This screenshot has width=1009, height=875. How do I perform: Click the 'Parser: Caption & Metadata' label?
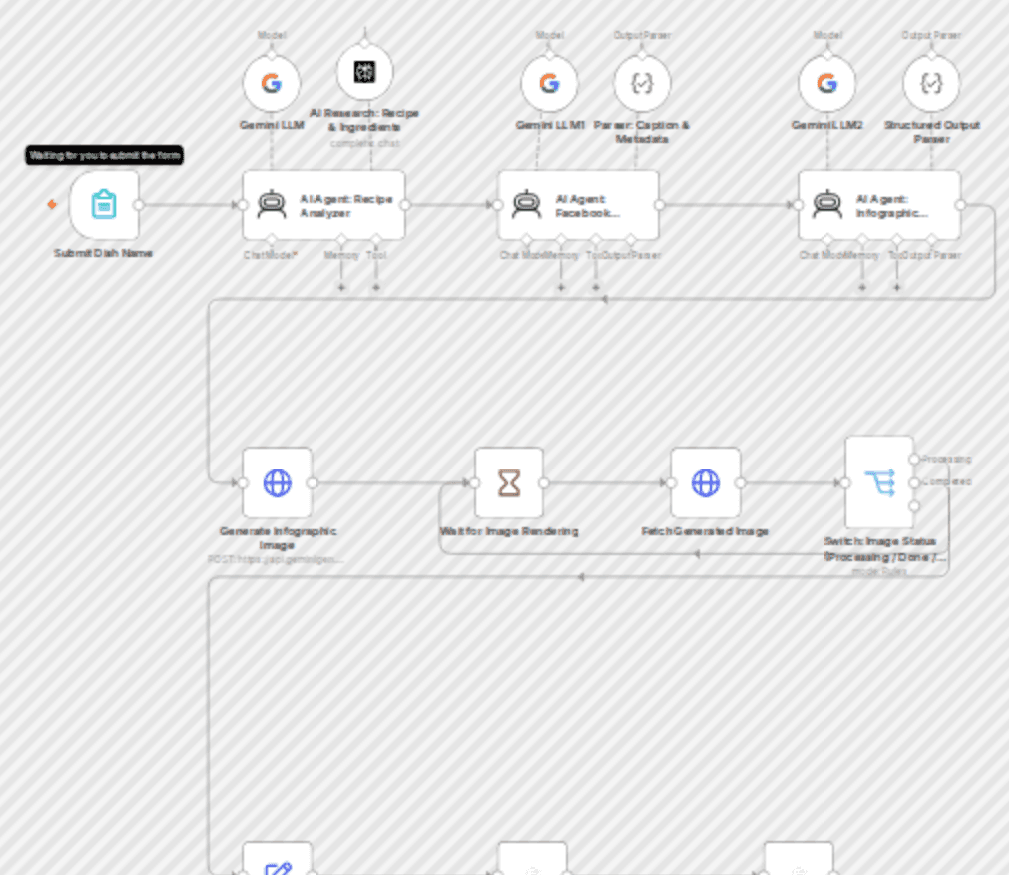642,132
